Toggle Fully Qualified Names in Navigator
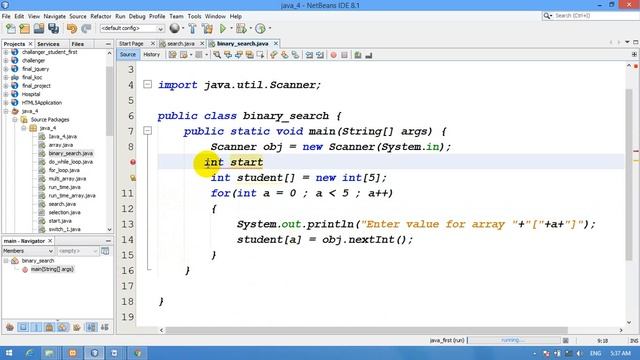 point(76,327)
